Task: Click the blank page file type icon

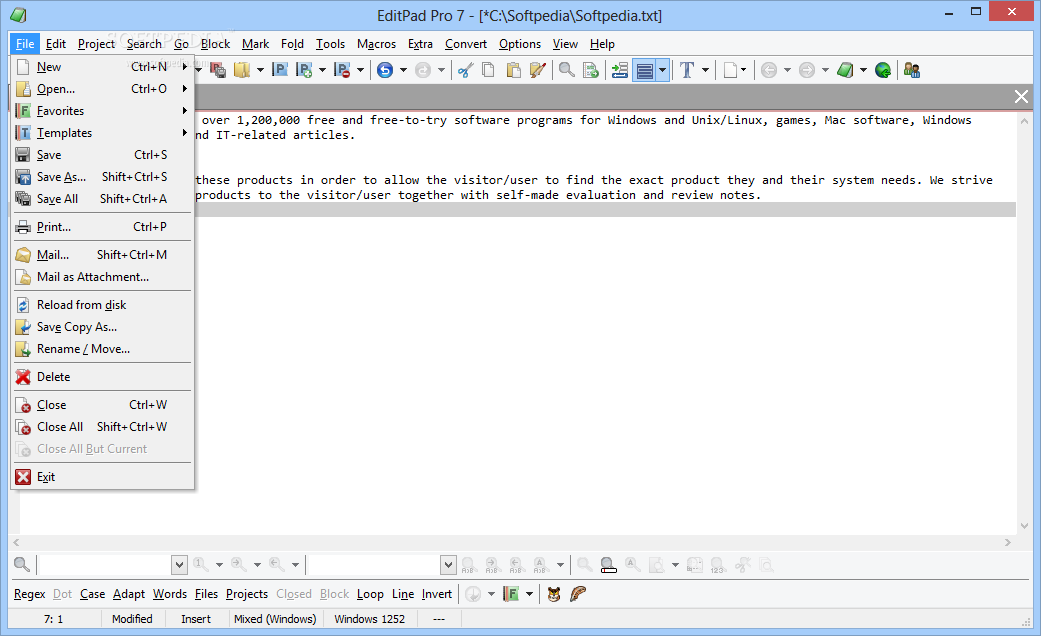Action: [730, 70]
